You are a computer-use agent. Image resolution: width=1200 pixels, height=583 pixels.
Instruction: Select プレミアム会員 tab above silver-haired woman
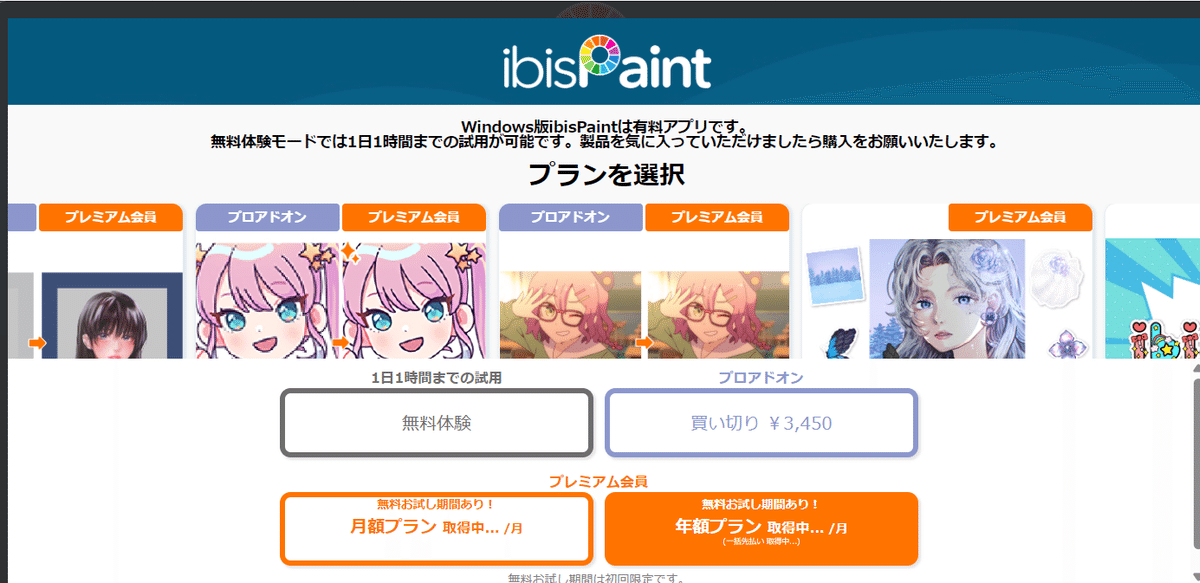point(1020,217)
